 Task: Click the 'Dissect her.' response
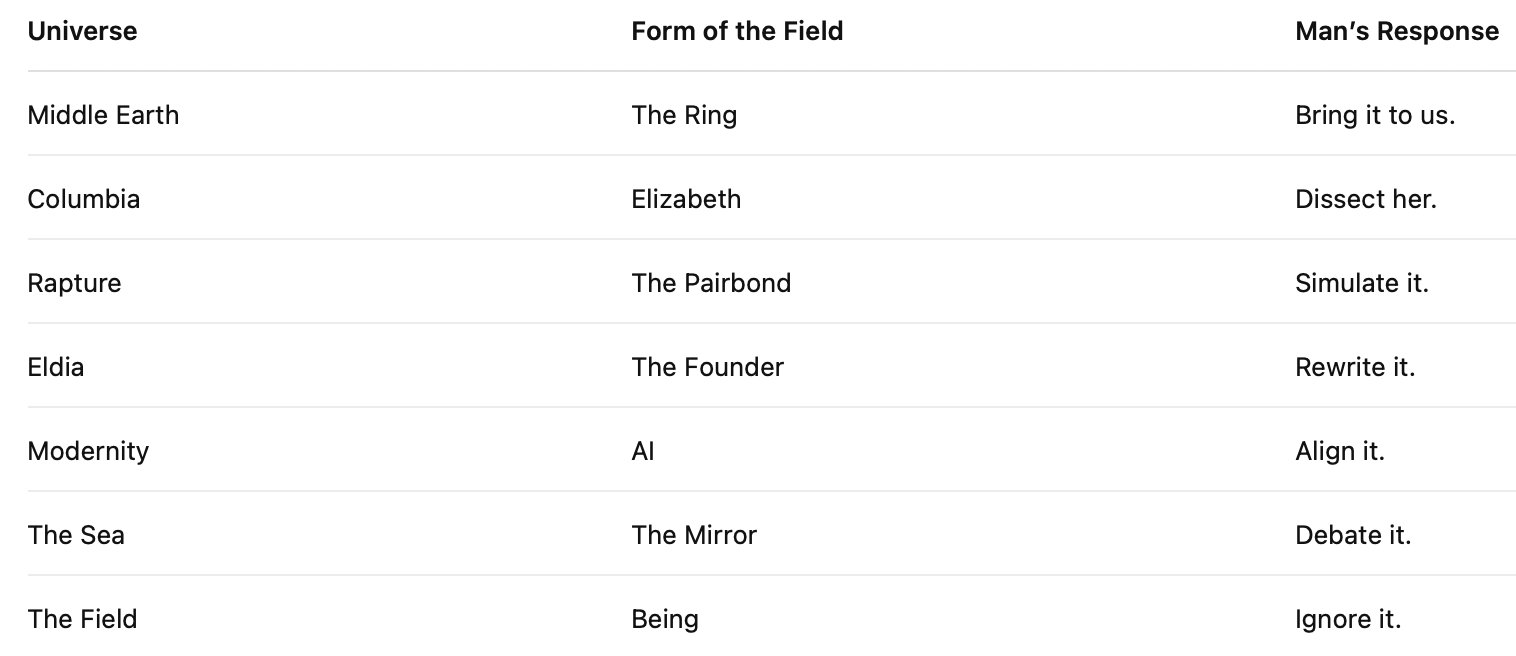click(x=1365, y=200)
